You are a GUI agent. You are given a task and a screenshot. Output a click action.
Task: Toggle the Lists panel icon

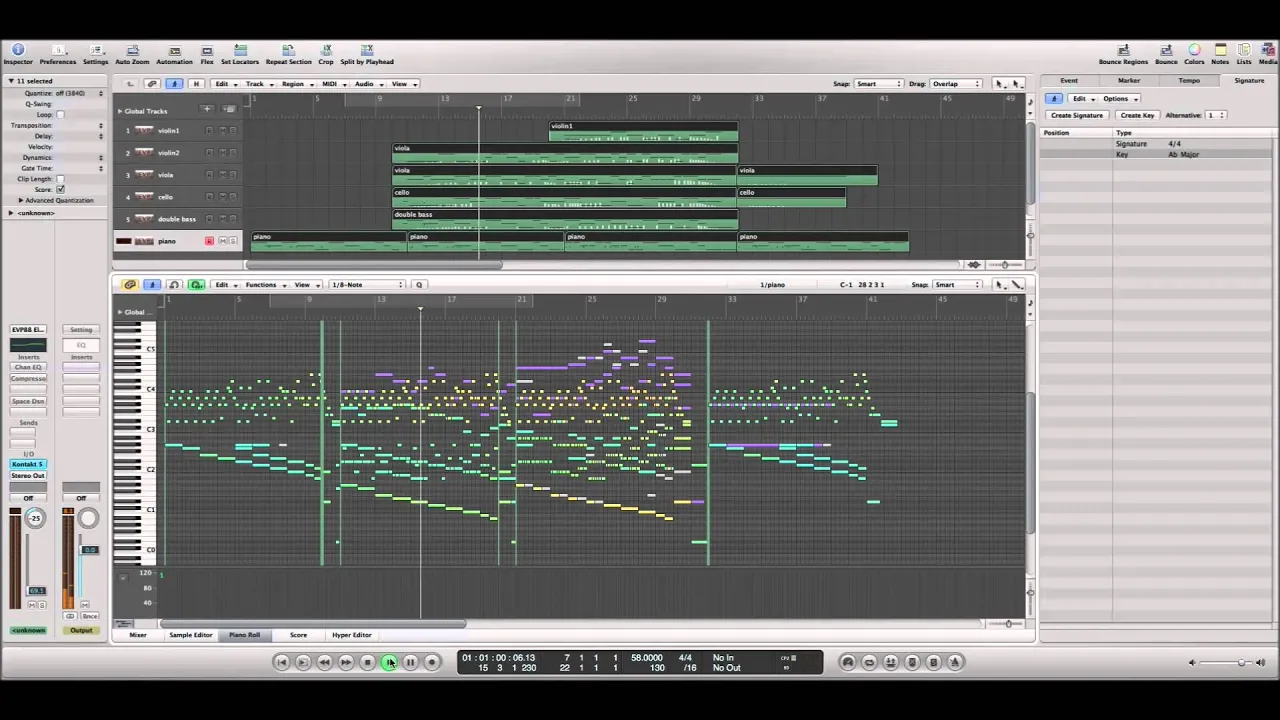click(x=1244, y=54)
